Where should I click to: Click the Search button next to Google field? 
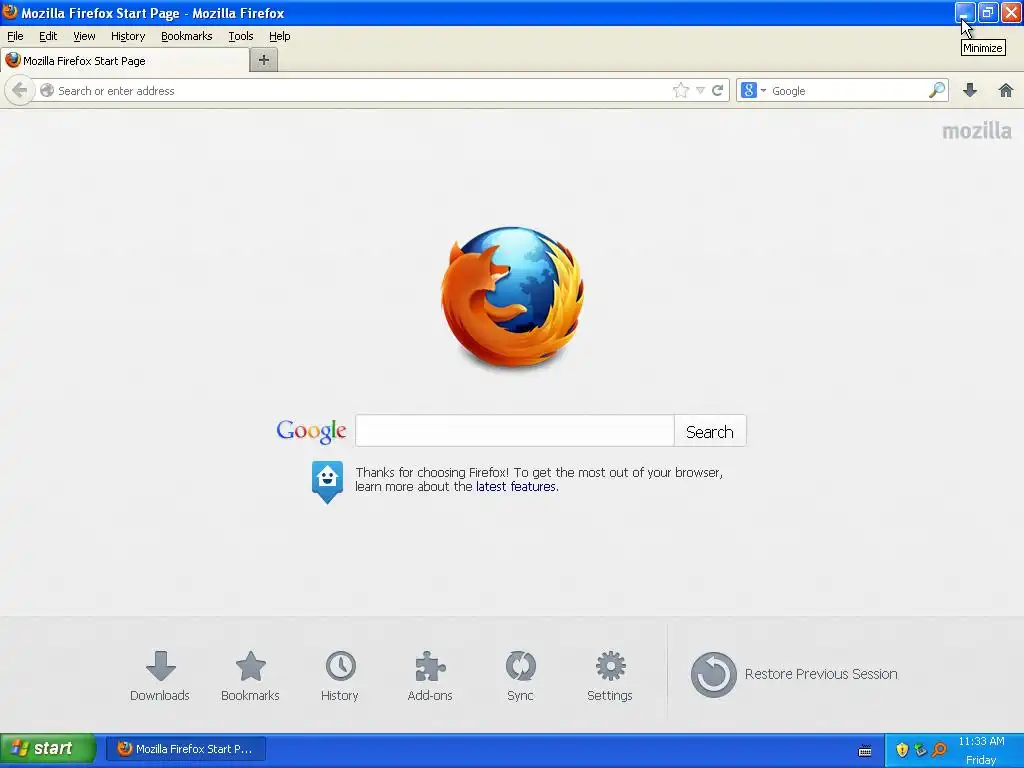[x=710, y=431]
